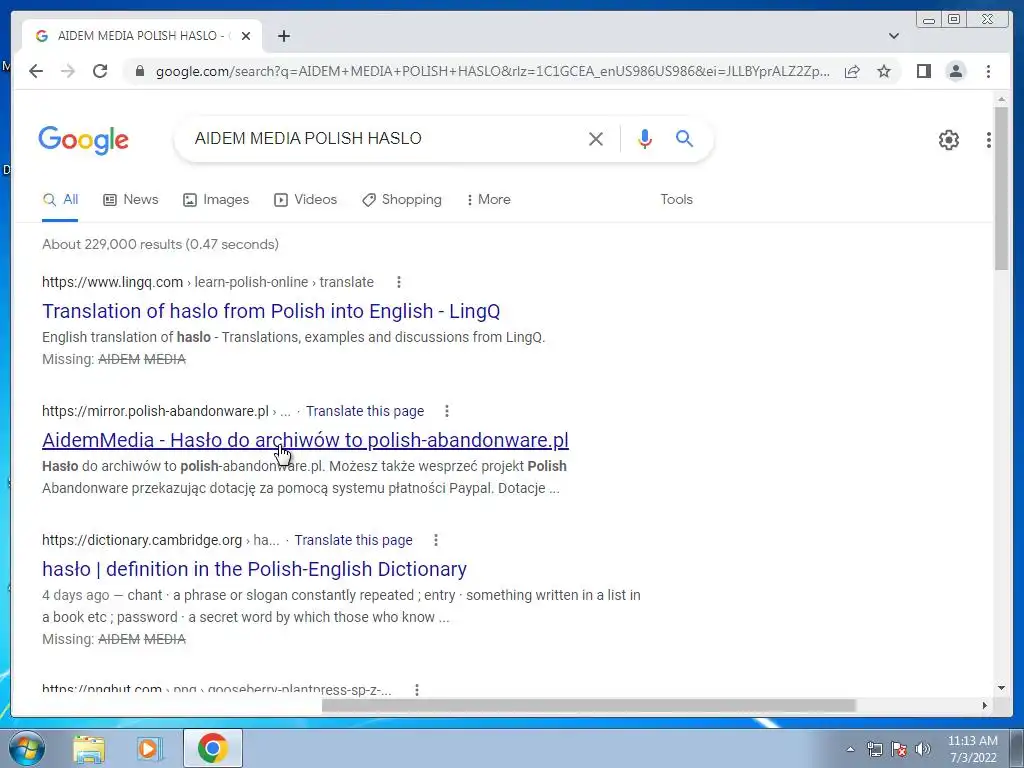
Task: View site information via the address bar lock icon
Action: 139,71
